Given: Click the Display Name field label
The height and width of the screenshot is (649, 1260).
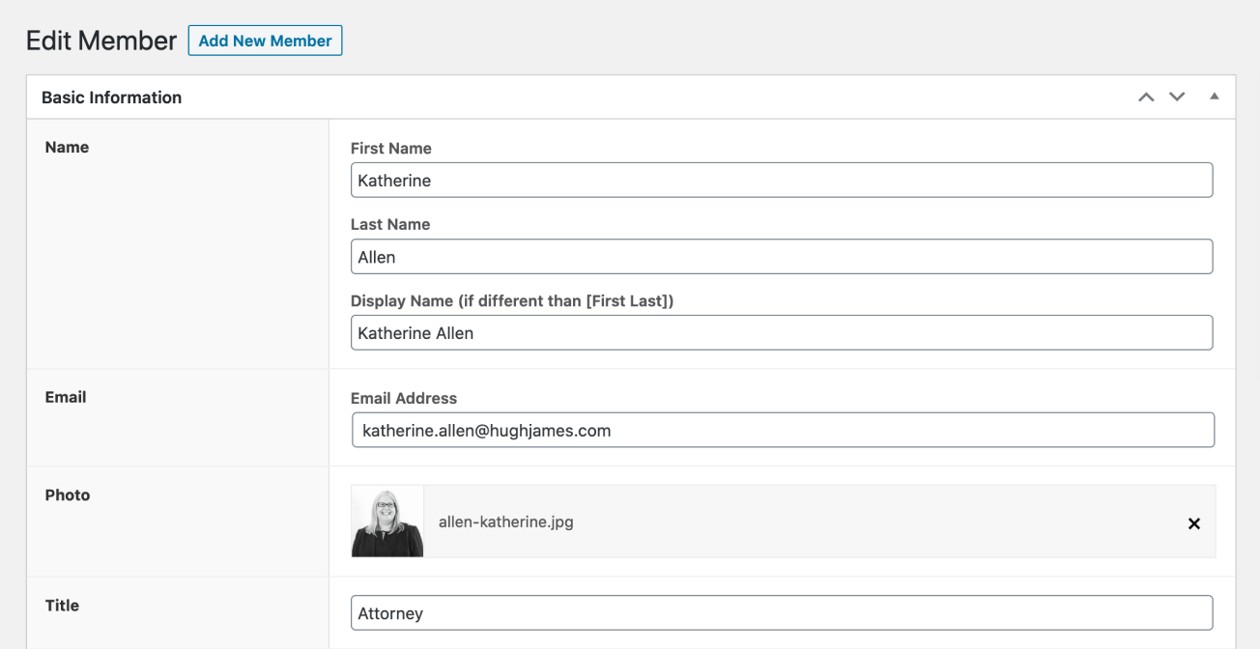Looking at the screenshot, I should pos(511,300).
